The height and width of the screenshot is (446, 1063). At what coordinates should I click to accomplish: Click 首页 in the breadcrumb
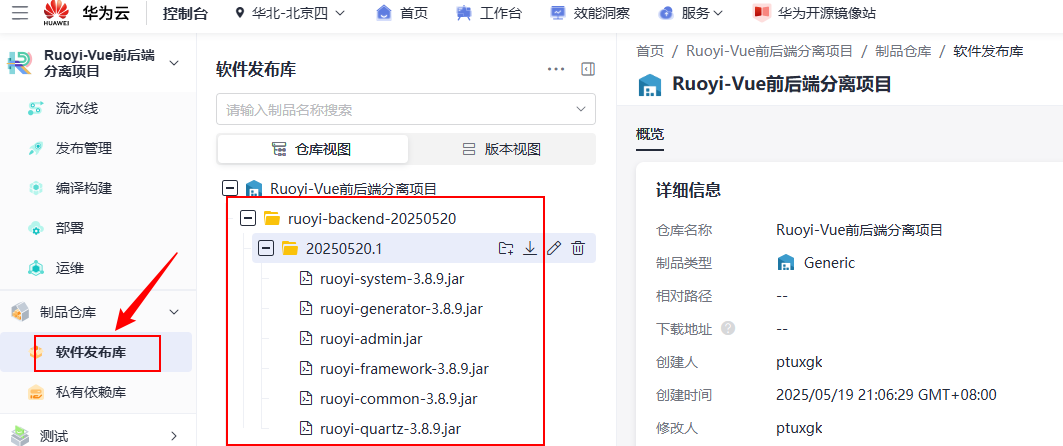[x=650, y=51]
